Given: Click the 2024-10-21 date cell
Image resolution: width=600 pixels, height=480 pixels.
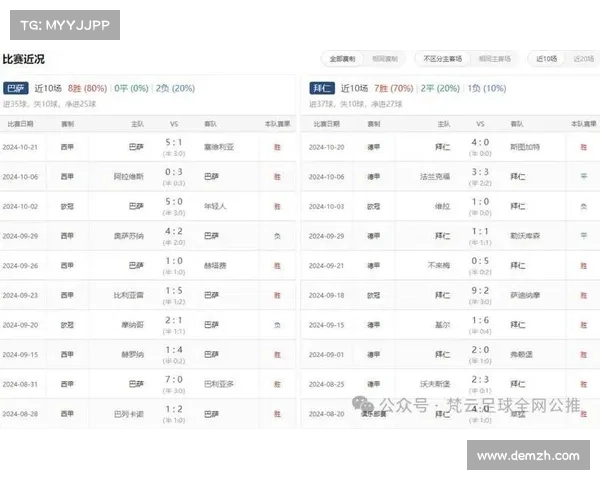Looking at the screenshot, I should pos(20,147).
